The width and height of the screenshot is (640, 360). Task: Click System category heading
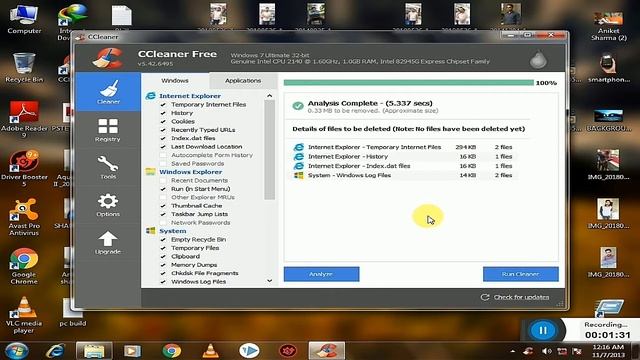(173, 231)
